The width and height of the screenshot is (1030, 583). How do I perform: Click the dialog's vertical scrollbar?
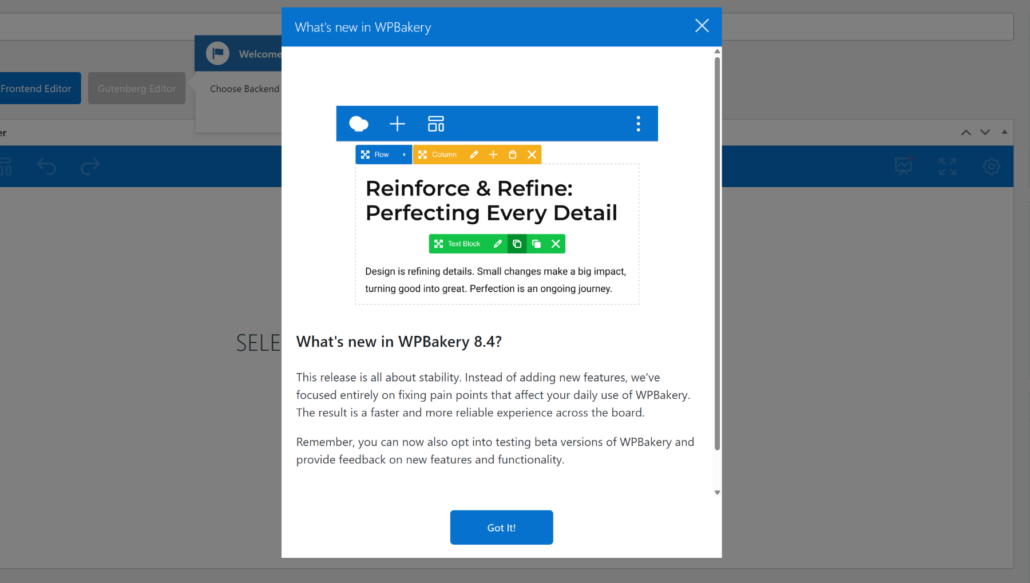[716, 250]
